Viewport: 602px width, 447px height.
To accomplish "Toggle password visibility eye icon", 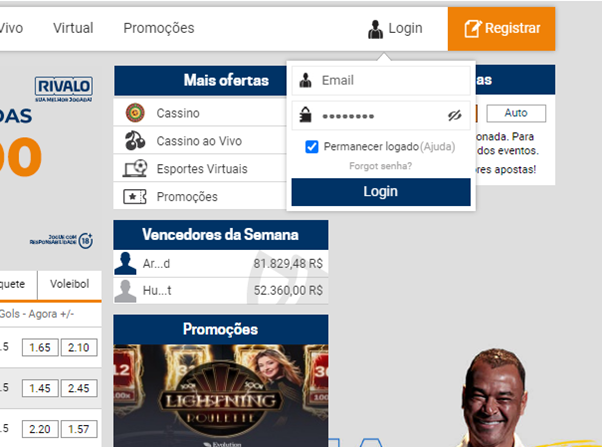I will 455,115.
